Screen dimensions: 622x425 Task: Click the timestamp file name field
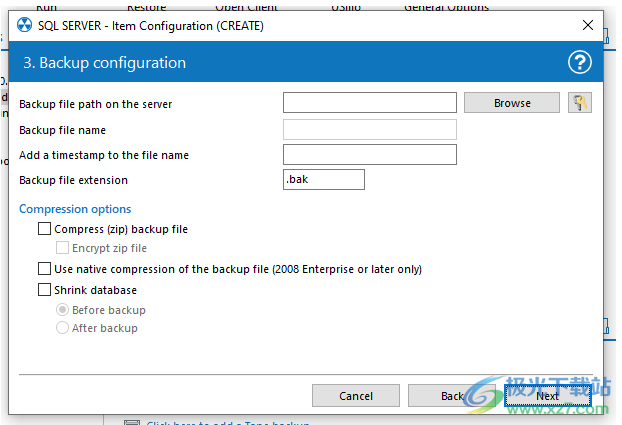[370, 154]
